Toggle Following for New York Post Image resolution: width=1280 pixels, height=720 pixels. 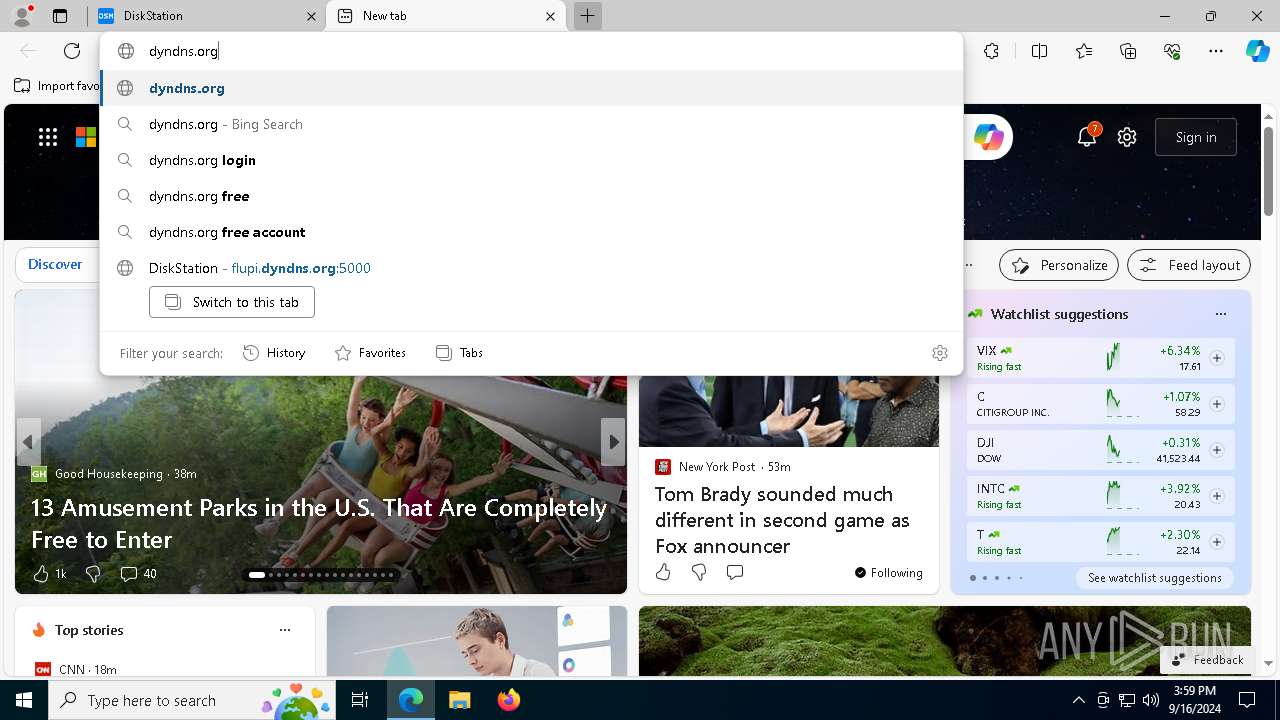point(888,573)
